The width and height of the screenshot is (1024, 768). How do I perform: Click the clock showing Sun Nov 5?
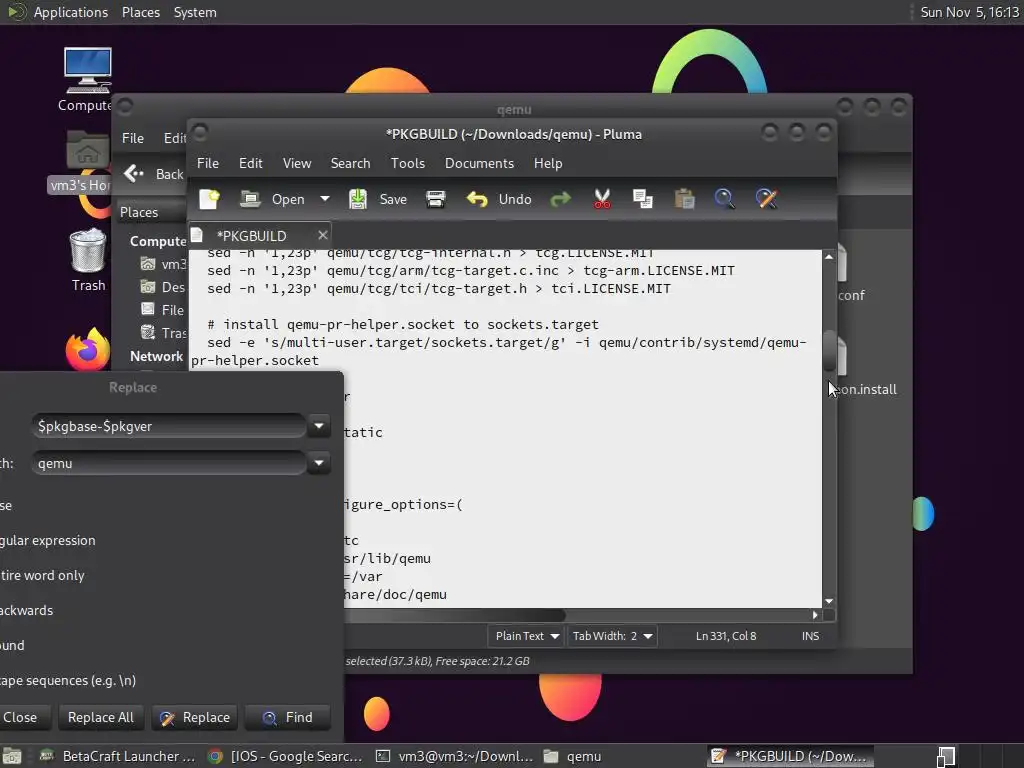coord(969,12)
